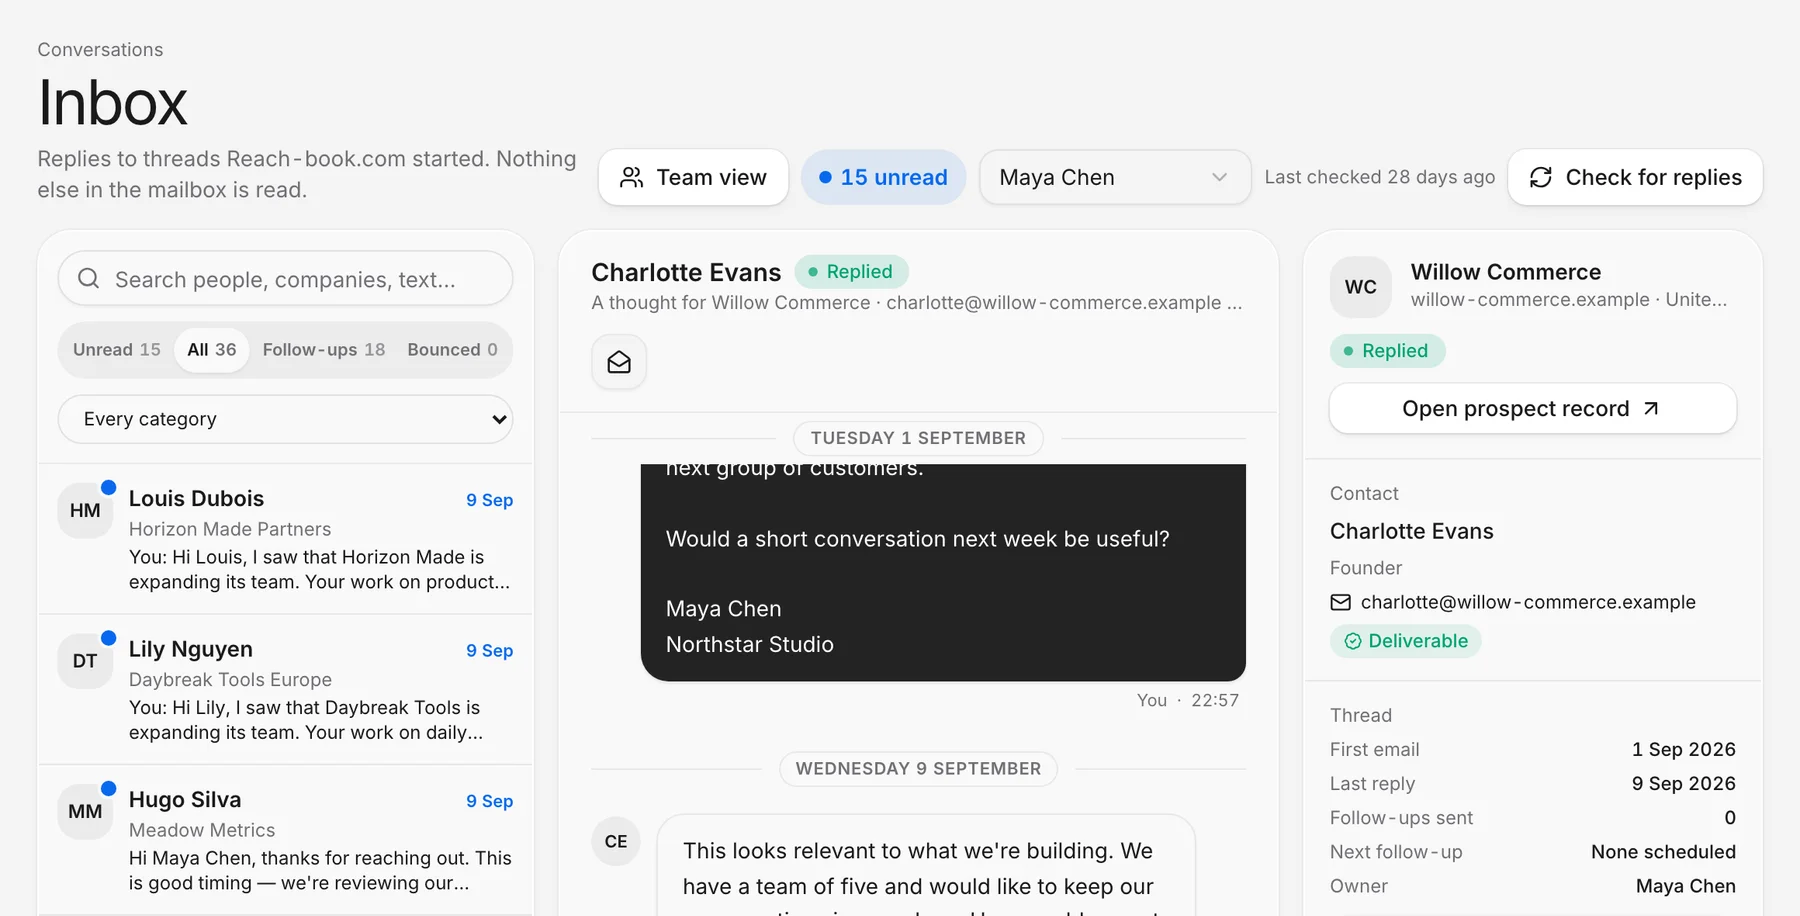Switch to the Unread 15 tab
Viewport: 1800px width, 916px height.
(116, 349)
